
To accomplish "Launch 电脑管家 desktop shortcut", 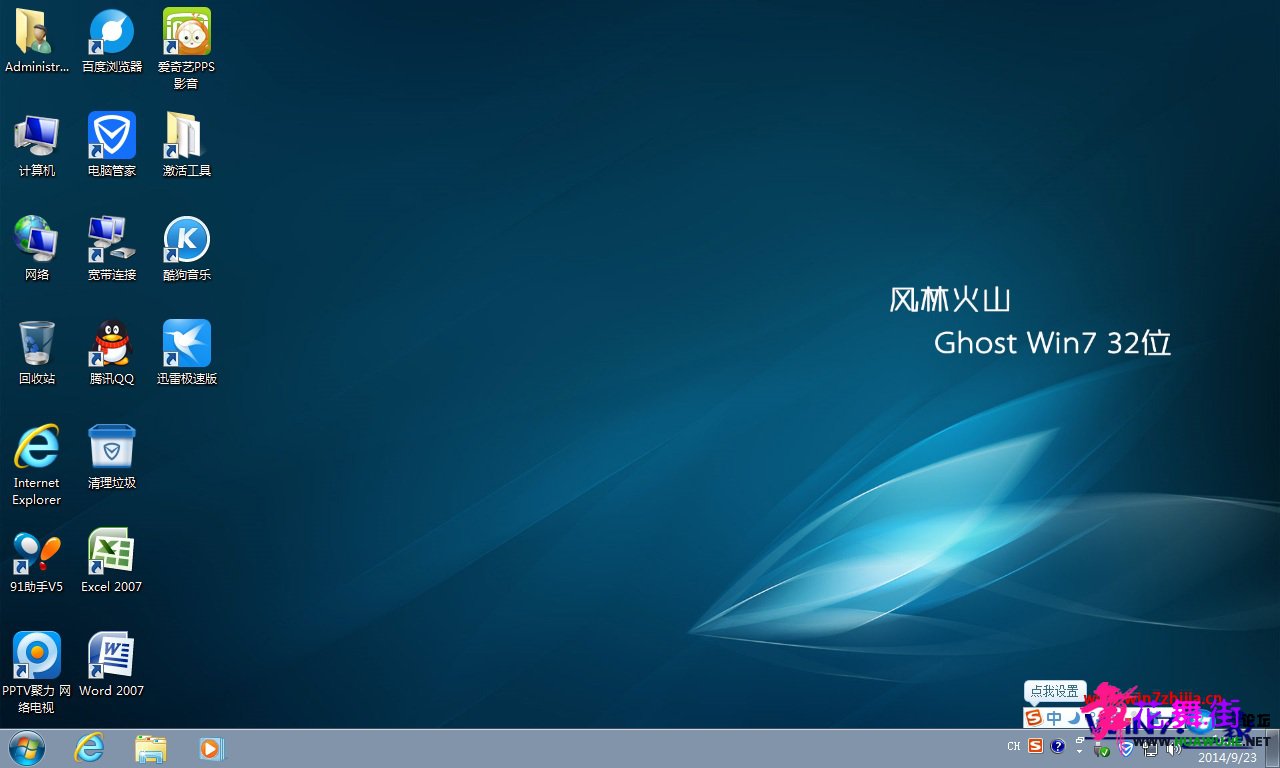I will pyautogui.click(x=112, y=145).
